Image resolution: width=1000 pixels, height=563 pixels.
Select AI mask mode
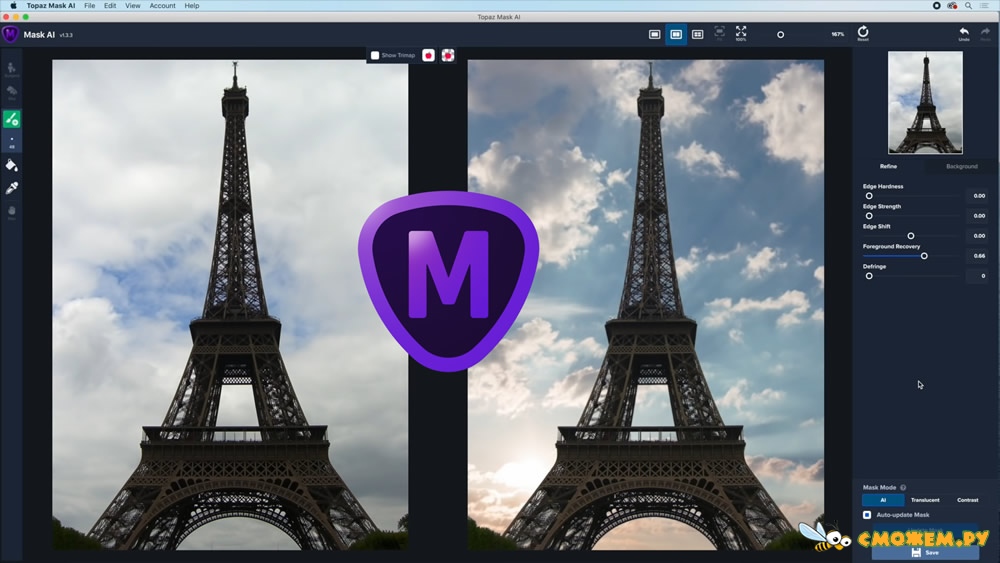(x=883, y=500)
